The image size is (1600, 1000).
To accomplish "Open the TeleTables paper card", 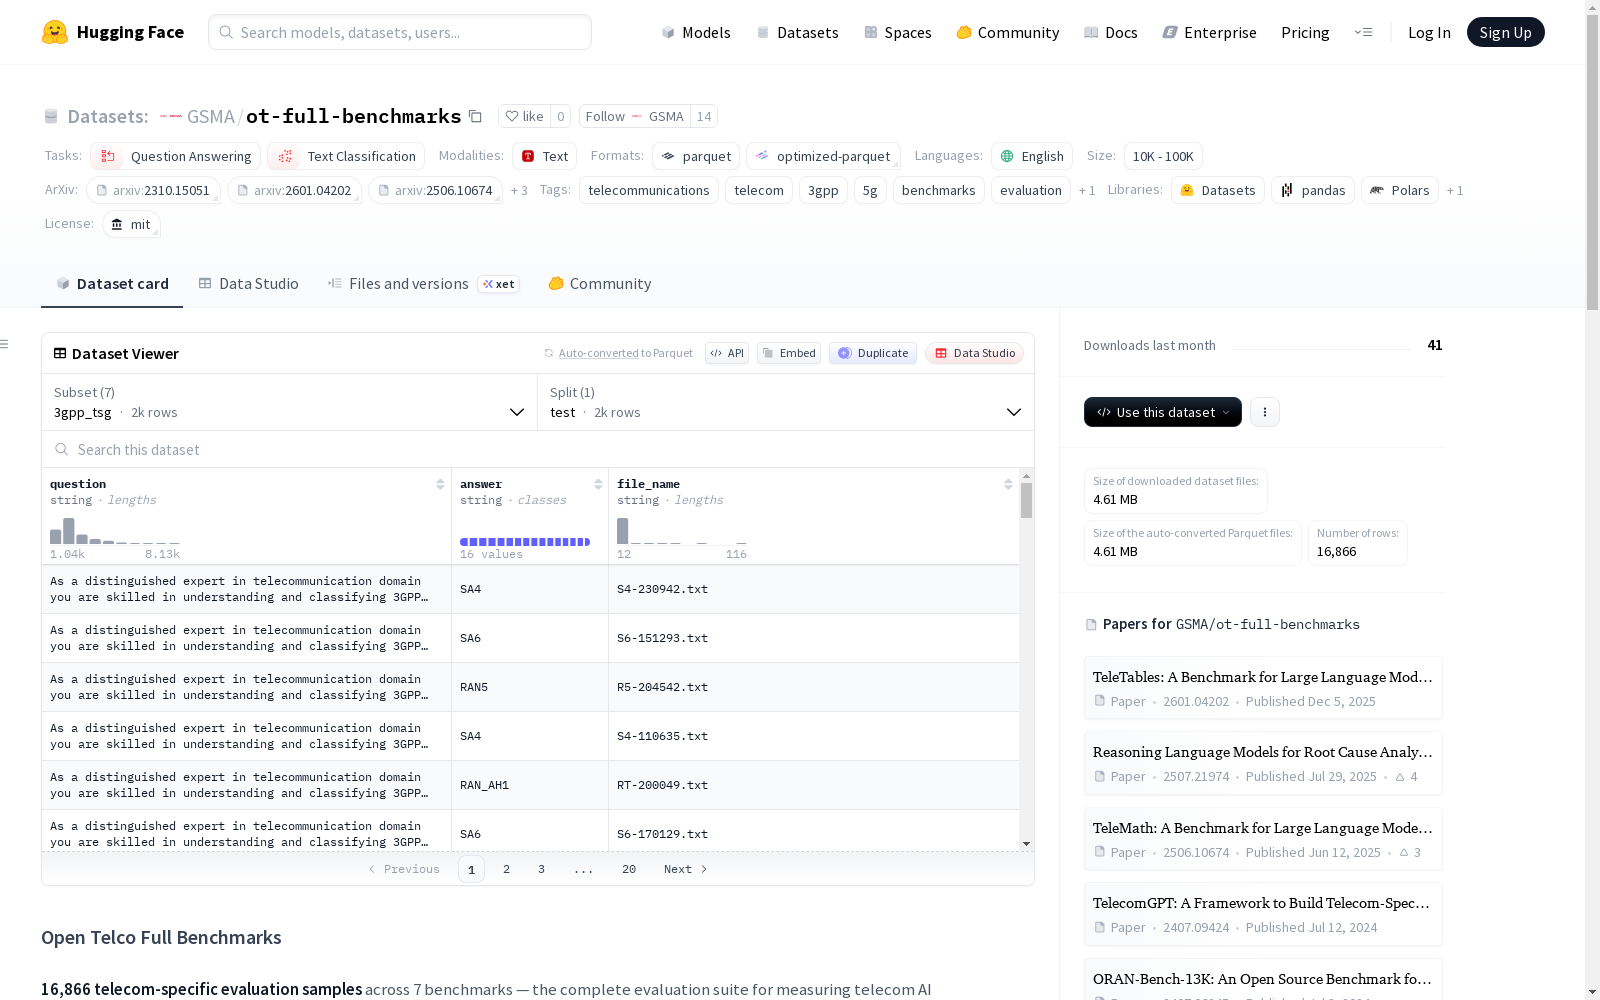I will (x=1263, y=688).
